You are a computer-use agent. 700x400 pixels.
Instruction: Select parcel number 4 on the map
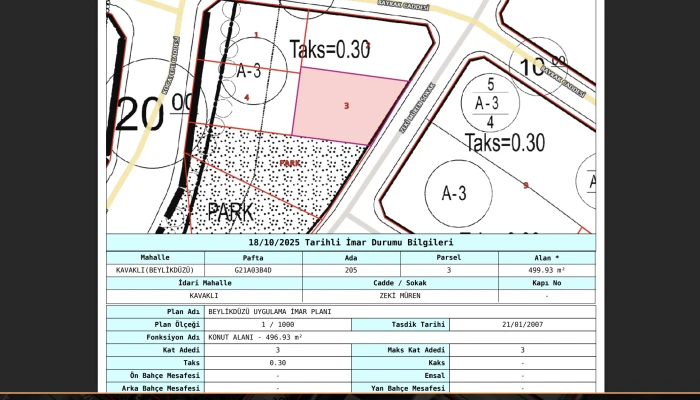coord(247,97)
